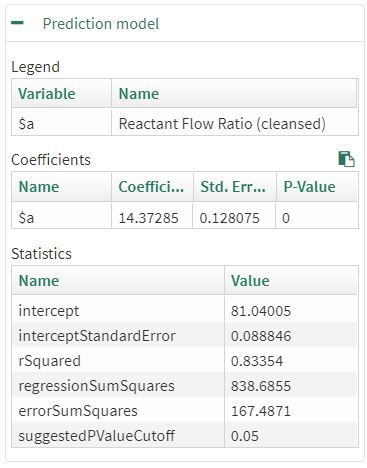Copy coefficients to clipboard icon
This screenshot has height=468, width=367.
click(x=346, y=159)
